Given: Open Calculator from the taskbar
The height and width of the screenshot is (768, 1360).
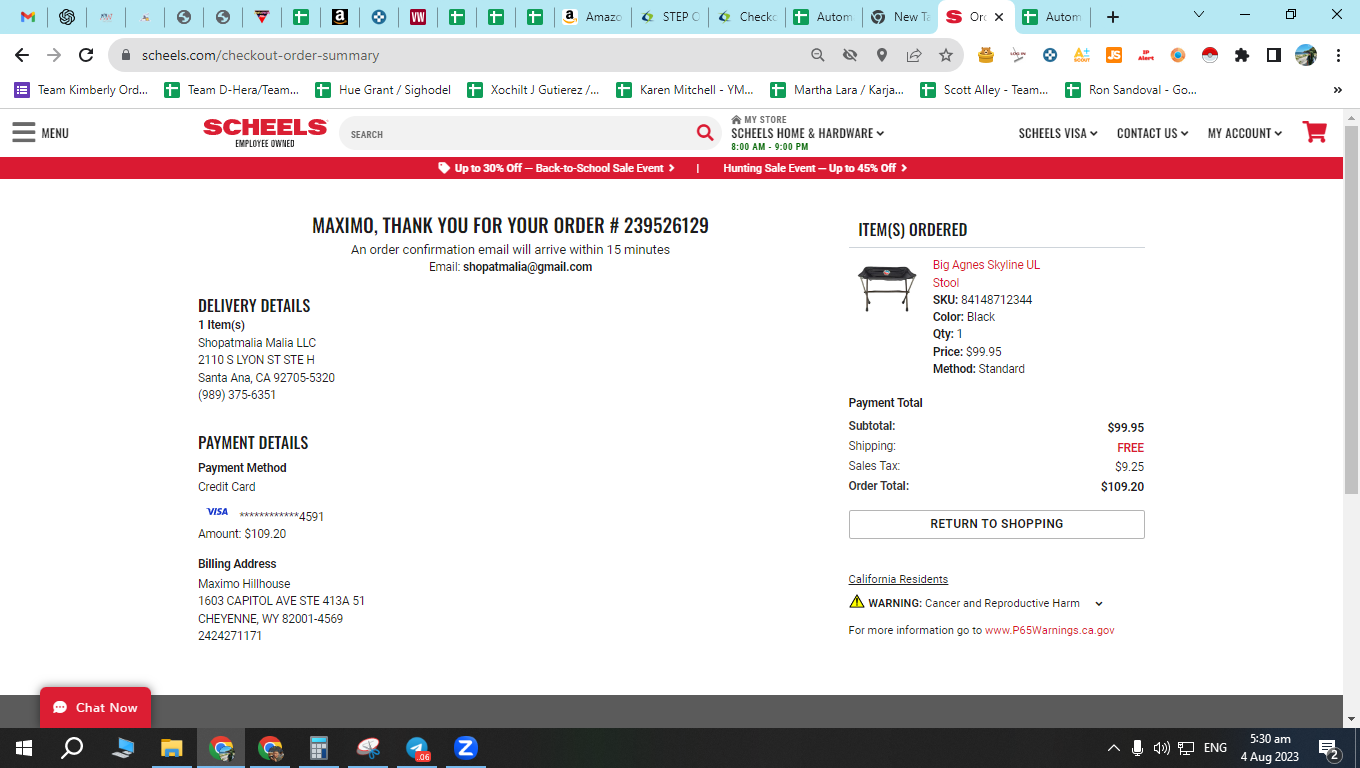Looking at the screenshot, I should pyautogui.click(x=319, y=748).
